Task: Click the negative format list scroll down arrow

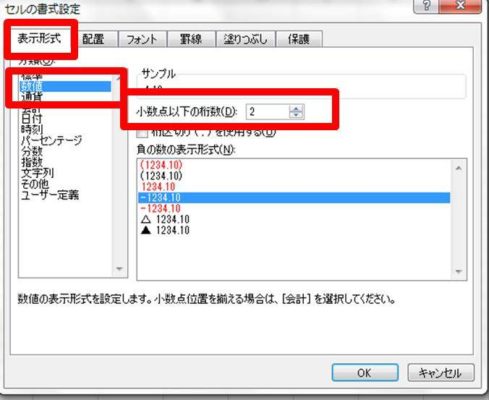Action: point(459,272)
